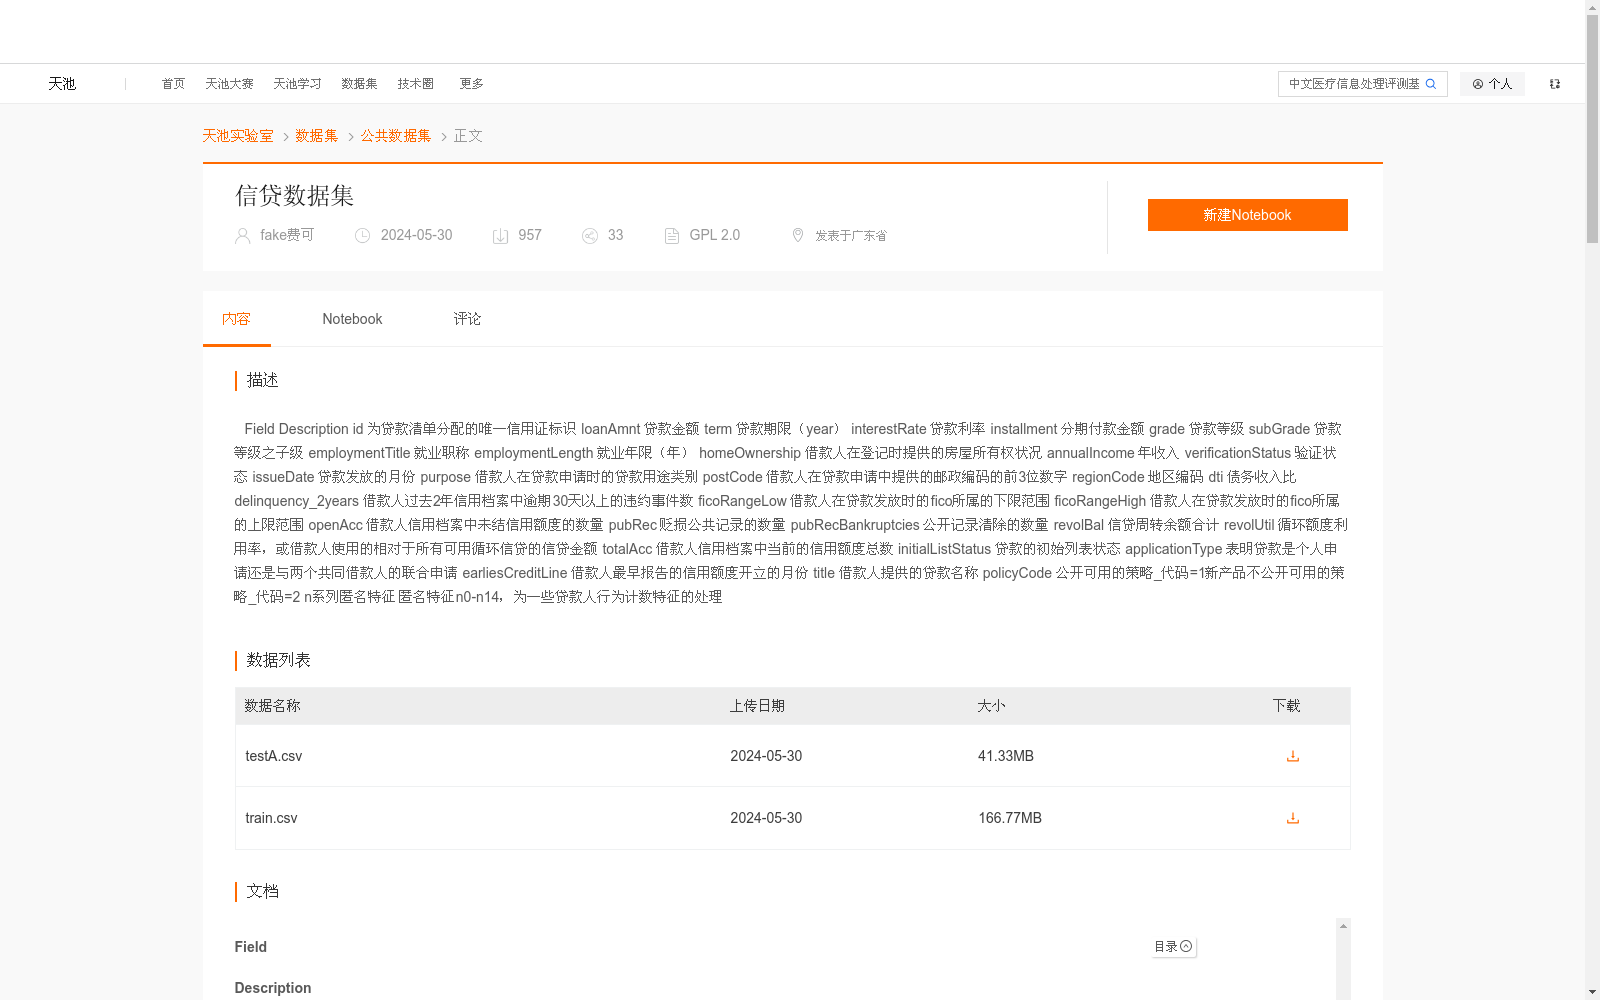Click the 大小 column header
1600x1000 pixels.
coord(991,706)
